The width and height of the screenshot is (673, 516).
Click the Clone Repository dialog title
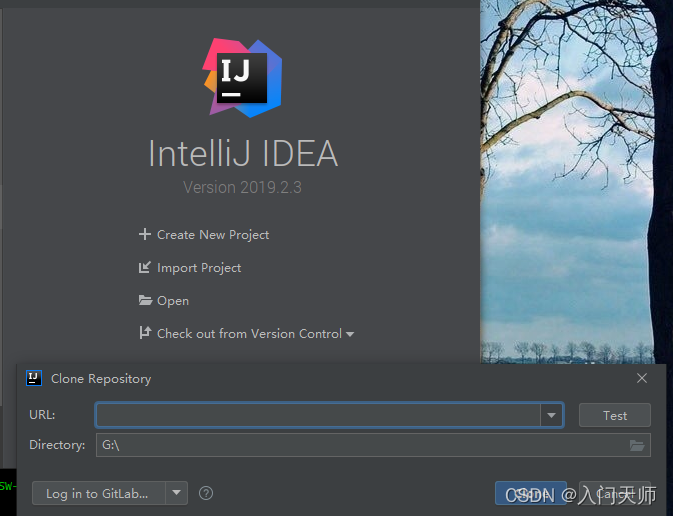pos(101,379)
